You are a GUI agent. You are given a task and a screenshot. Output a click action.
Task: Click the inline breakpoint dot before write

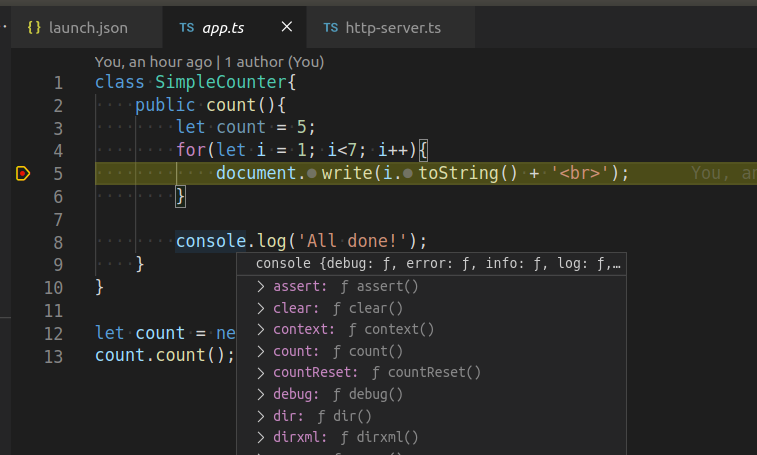[312, 173]
